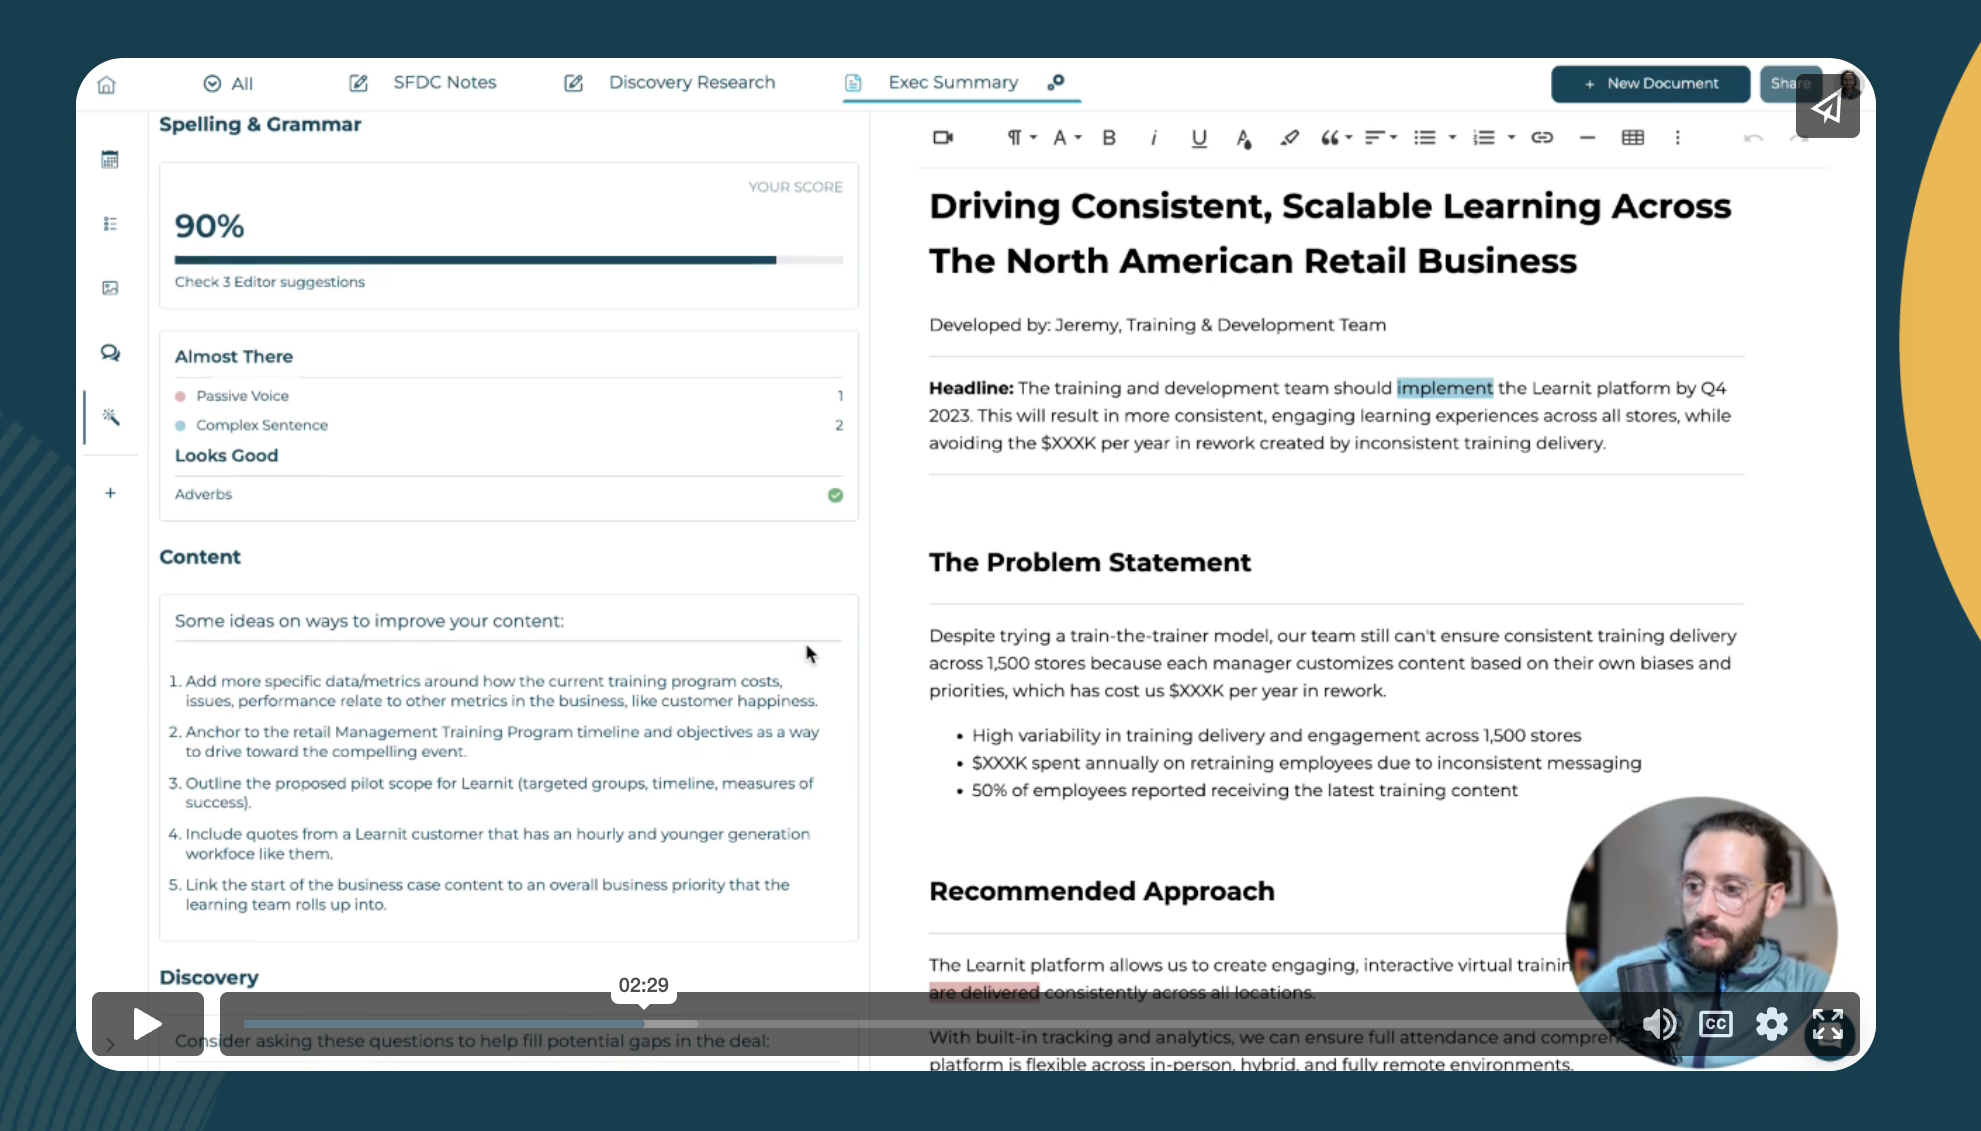1981x1131 pixels.
Task: Expand the text alignment dropdown
Action: click(1381, 138)
